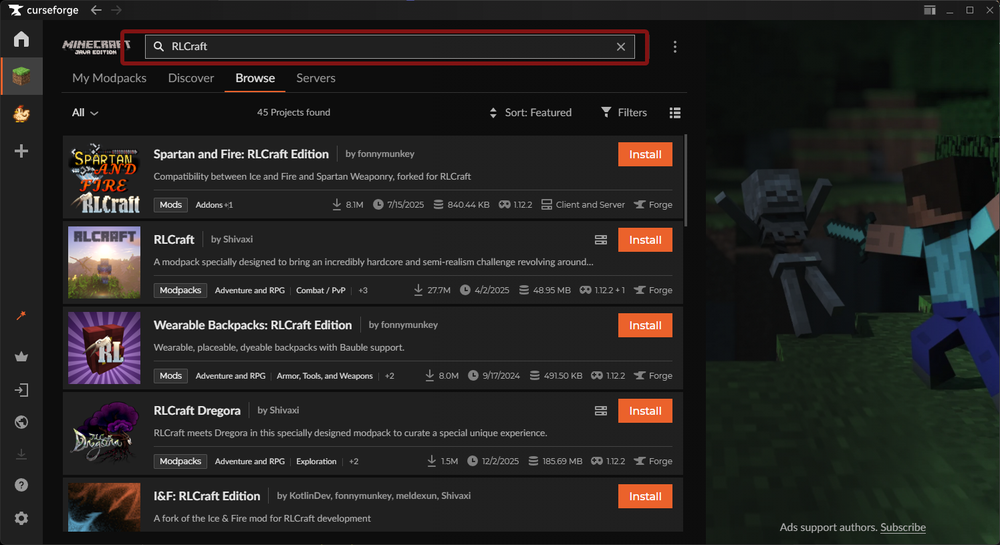Viewport: 1000px width, 545px height.
Task: Open author fonnymunkey on Spartan and Fire
Action: pos(386,154)
